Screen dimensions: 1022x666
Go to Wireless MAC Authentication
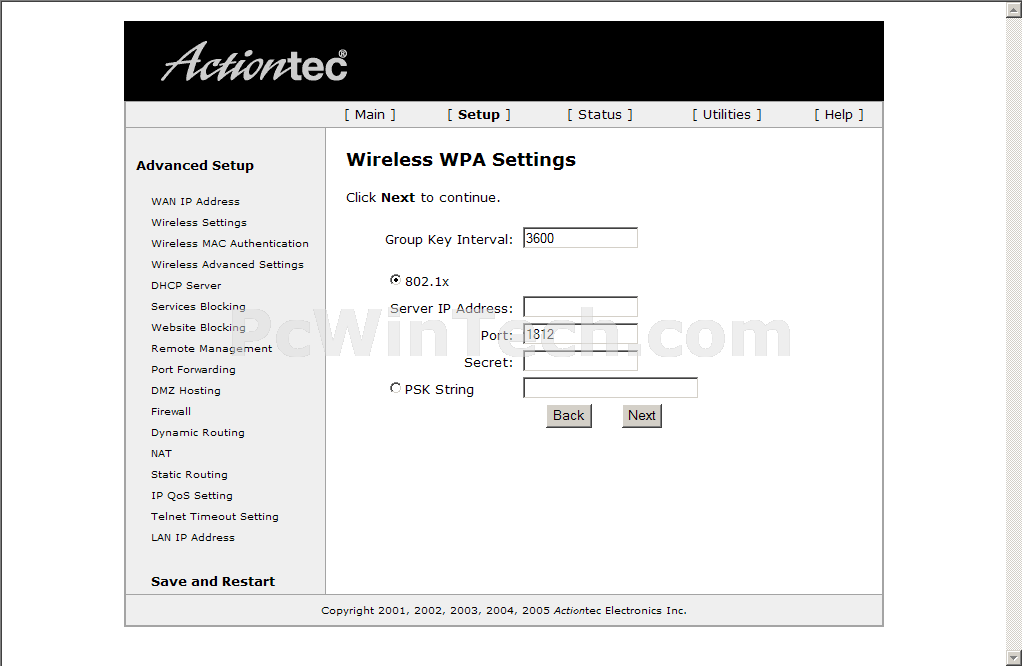tap(230, 243)
